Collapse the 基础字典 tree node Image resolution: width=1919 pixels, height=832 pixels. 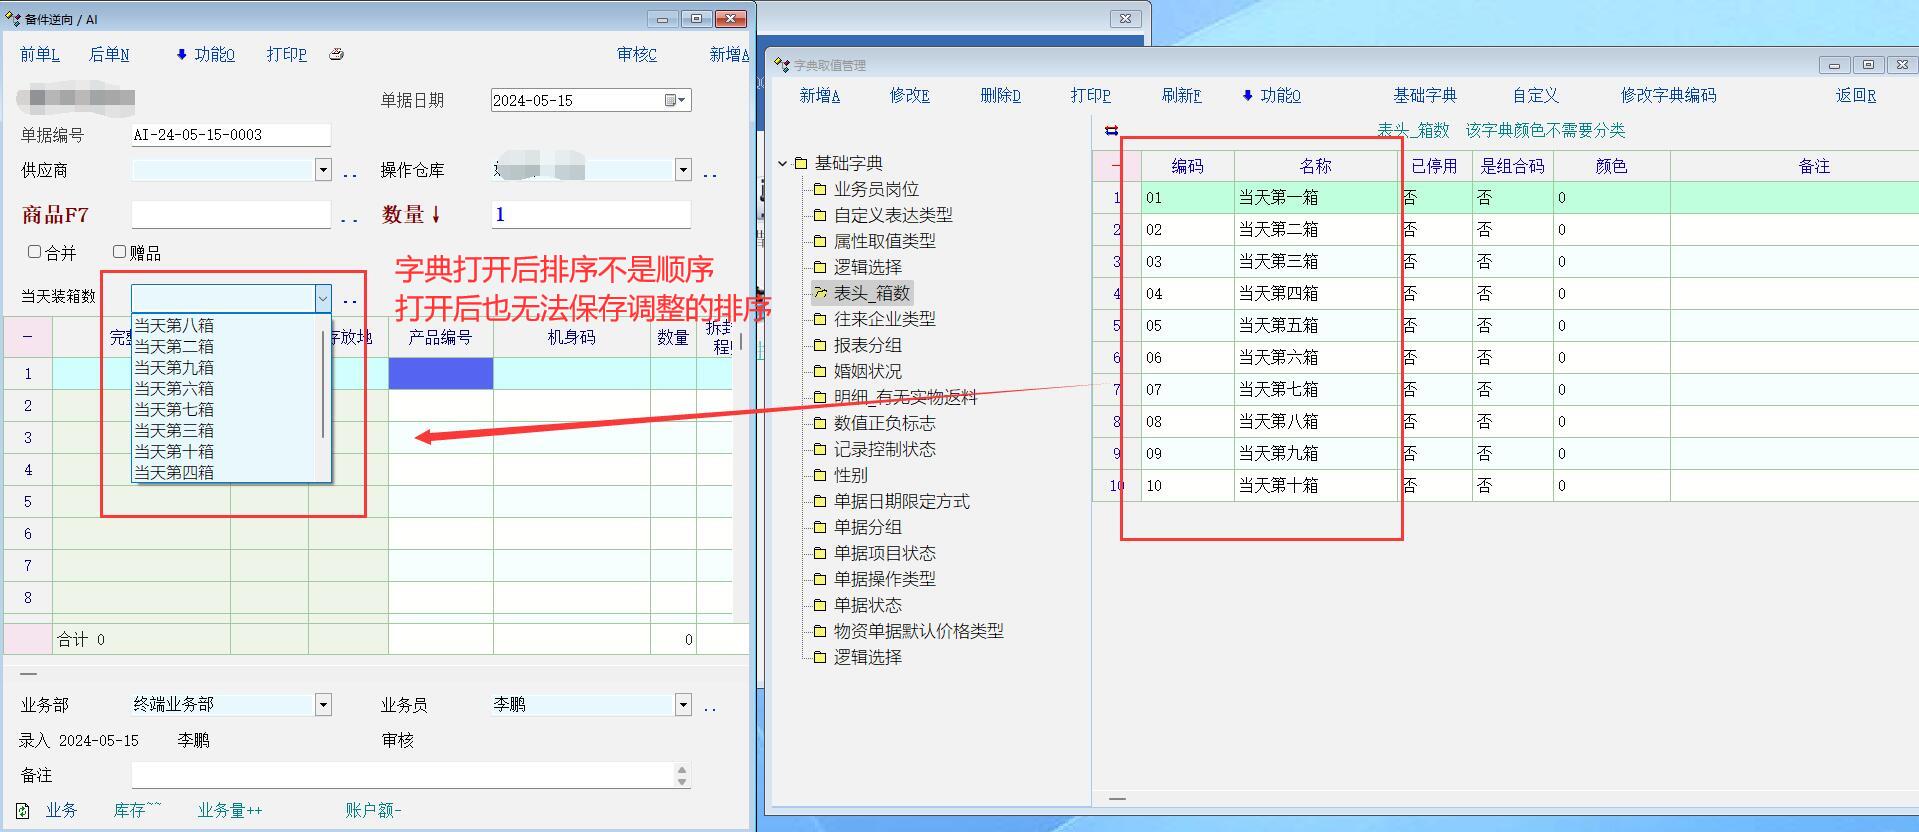[782, 163]
